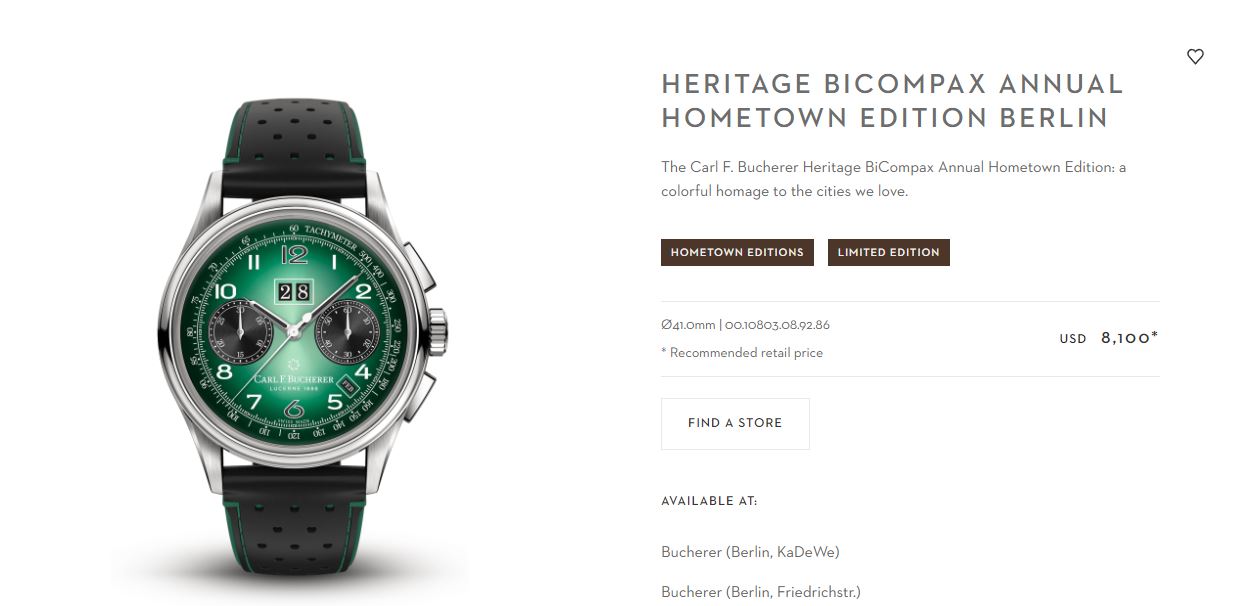Click the right black subdial
This screenshot has width=1255, height=606.
pos(346,332)
